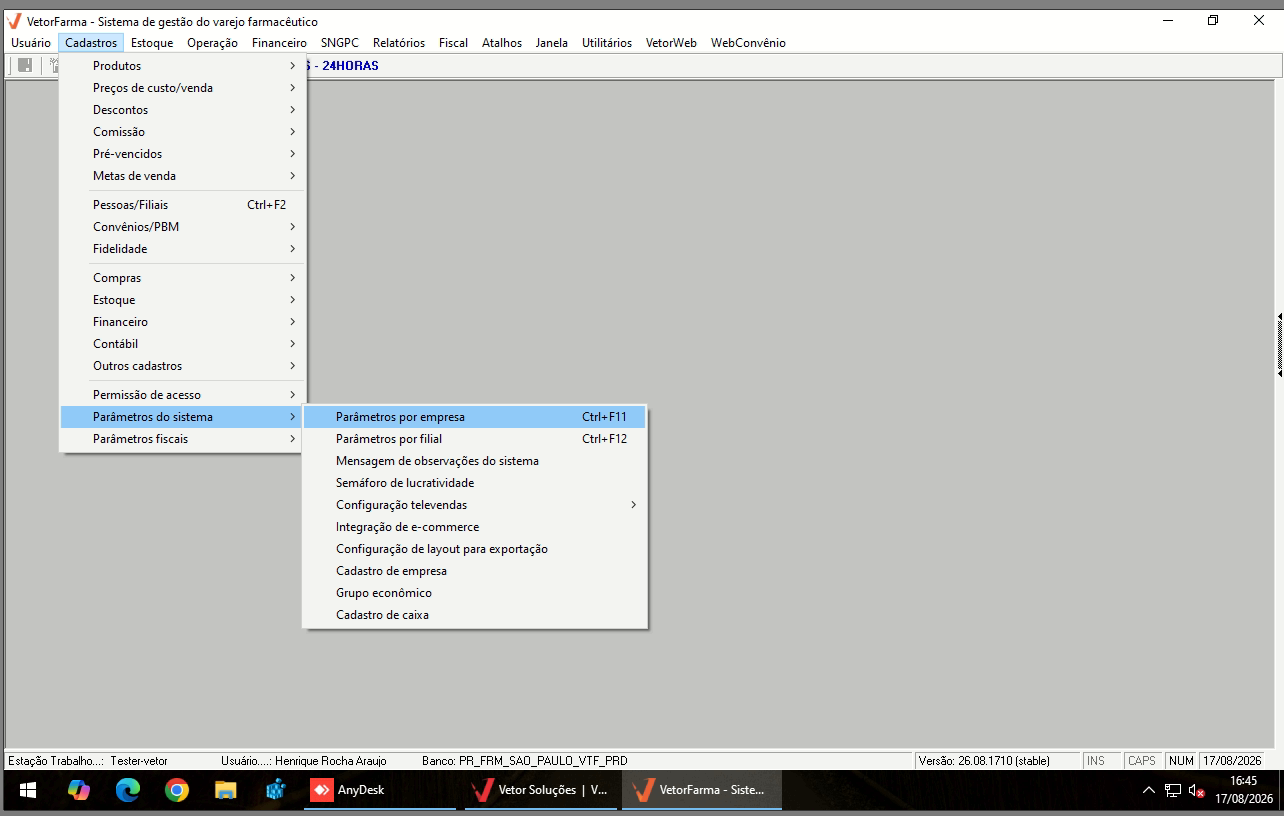
Task: Open Integração de e-commerce
Action: pyautogui.click(x=475, y=527)
